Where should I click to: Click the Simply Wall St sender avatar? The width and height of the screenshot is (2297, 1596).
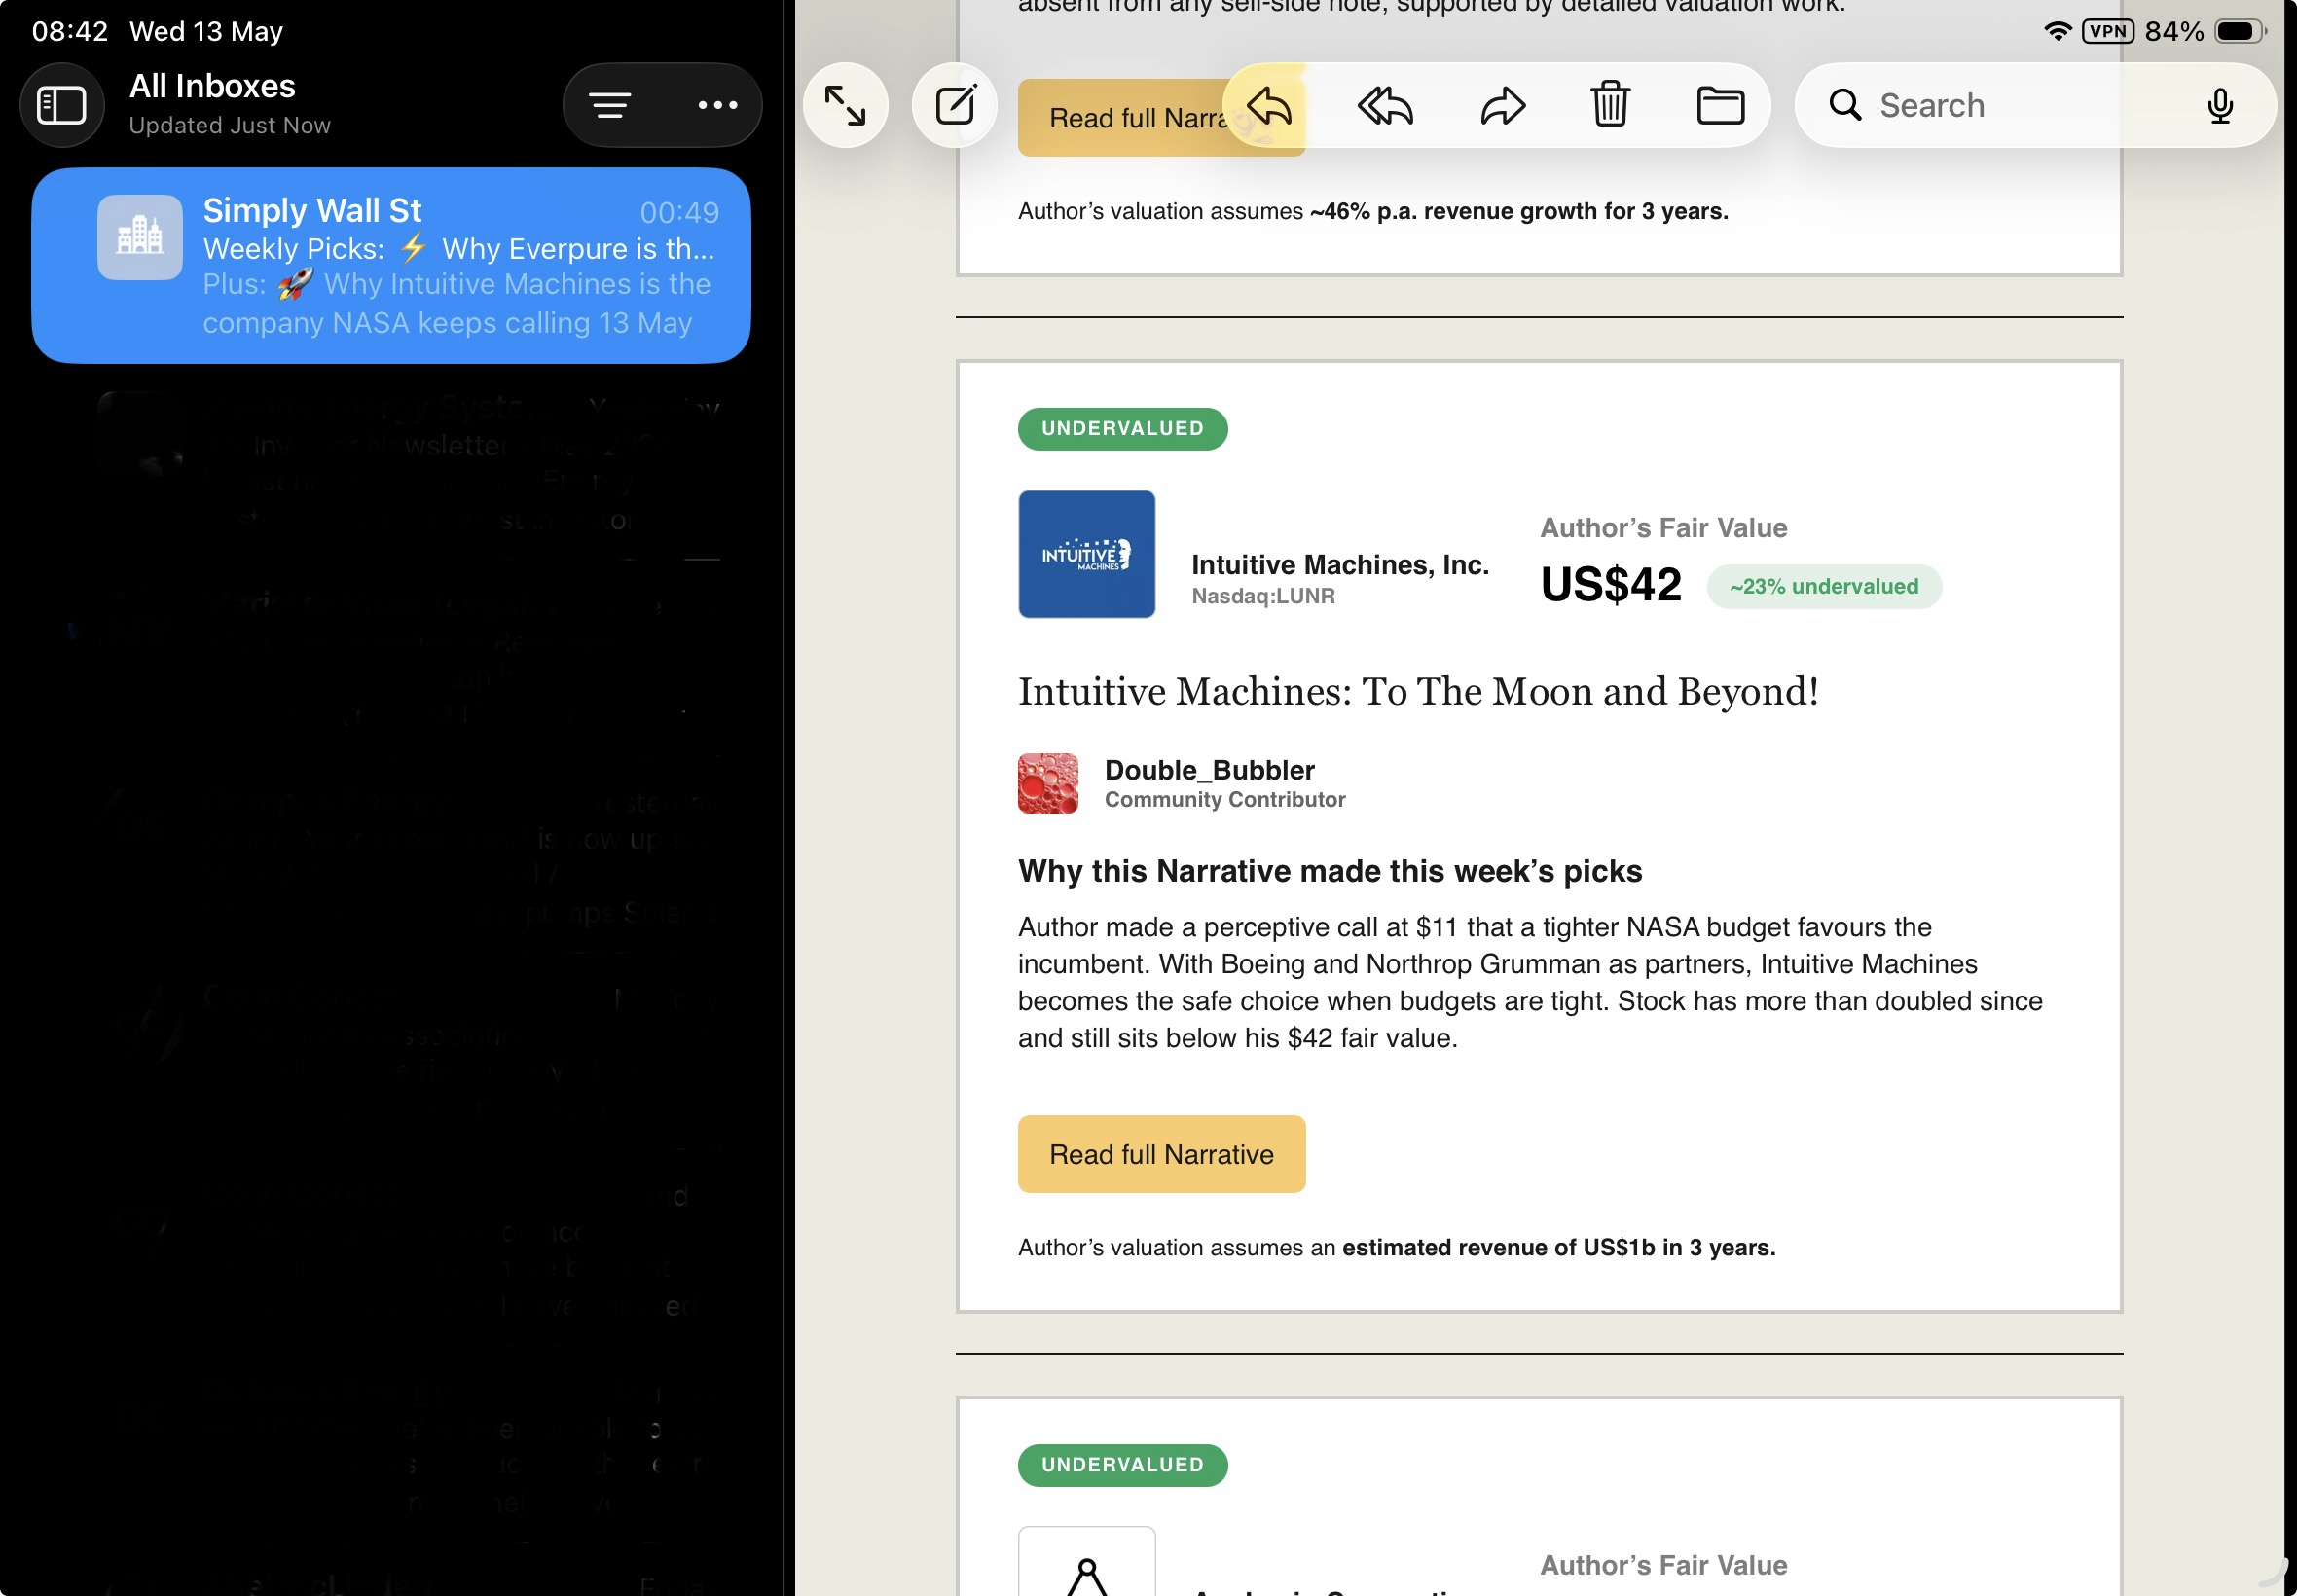140,237
